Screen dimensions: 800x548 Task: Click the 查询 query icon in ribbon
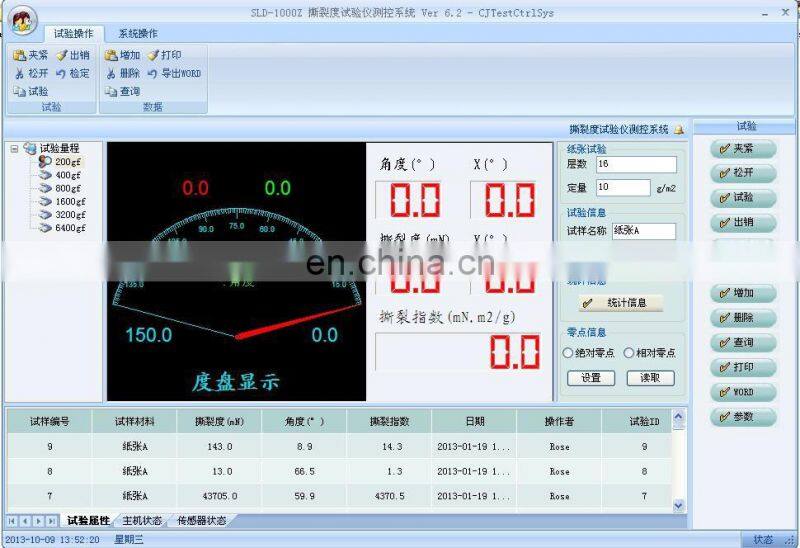[x=110, y=91]
